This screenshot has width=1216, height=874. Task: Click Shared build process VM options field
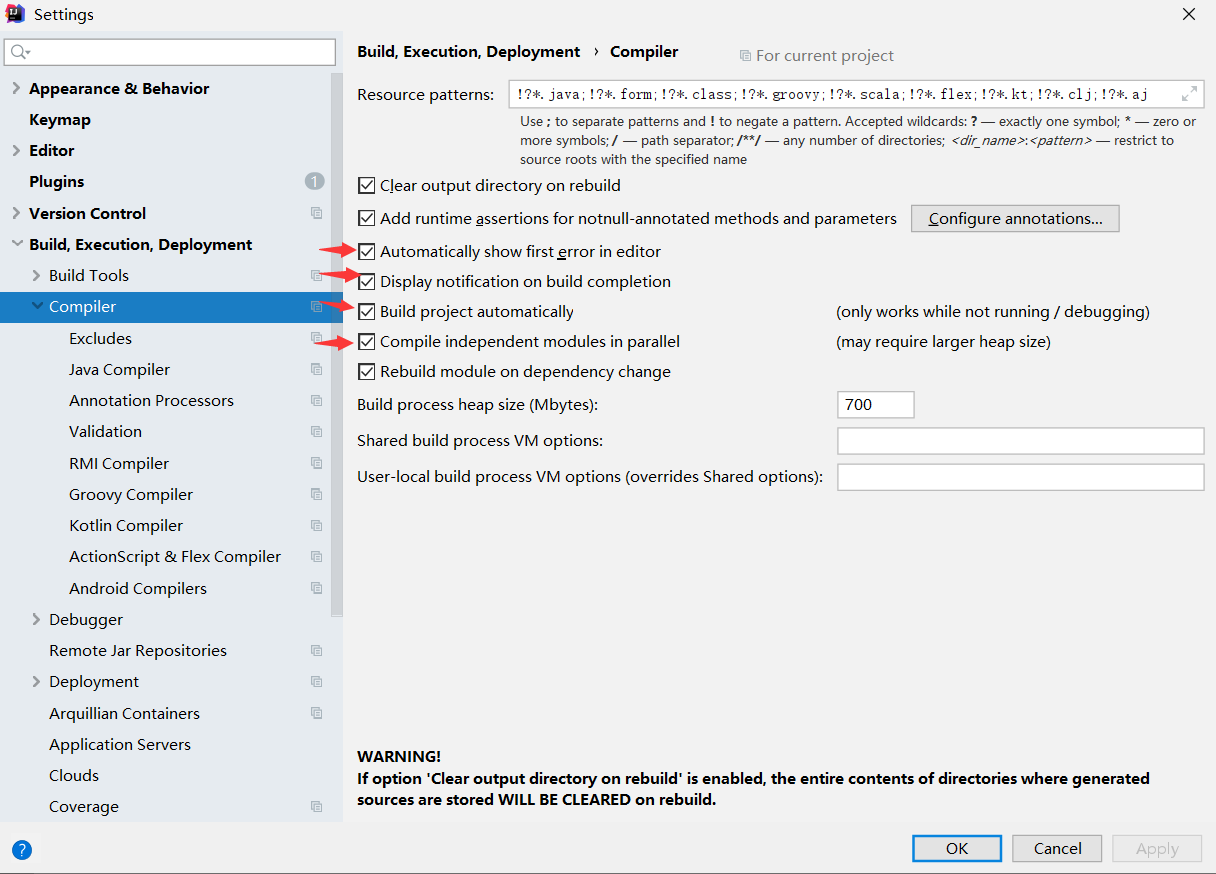pos(1020,441)
